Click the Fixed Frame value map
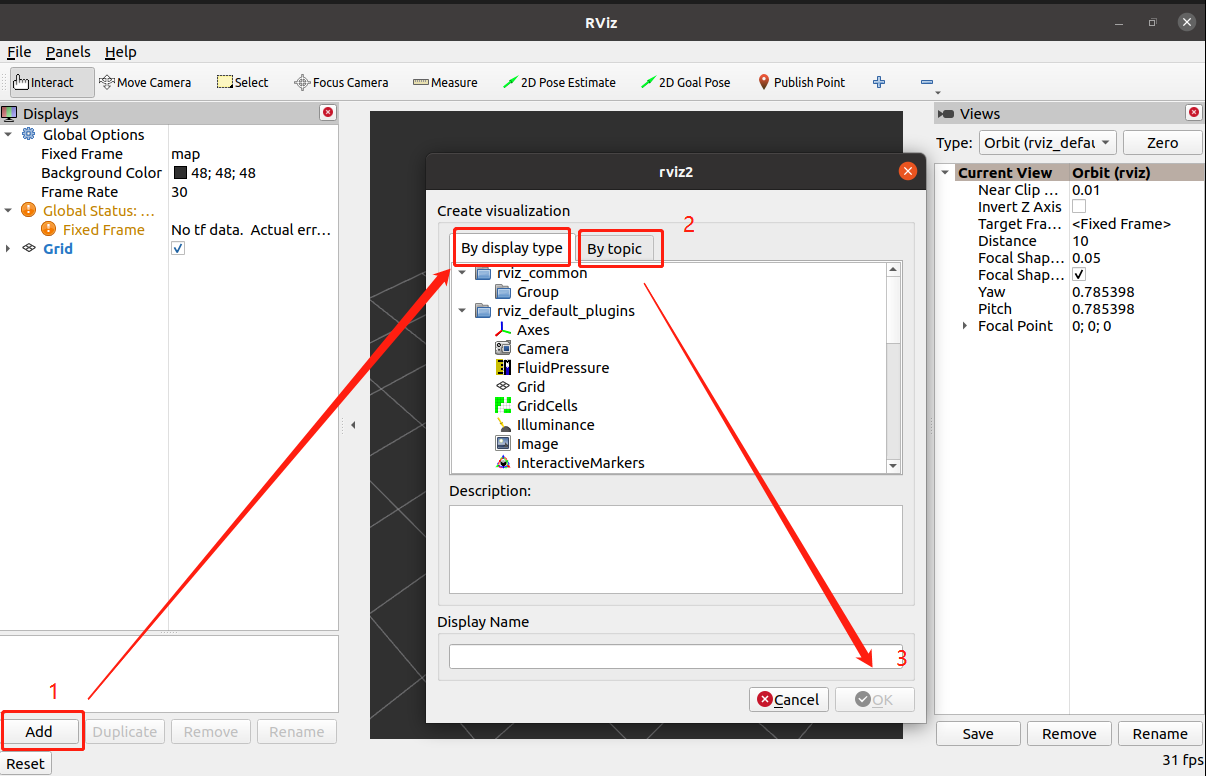Viewport: 1206px width, 776px height. (186, 154)
